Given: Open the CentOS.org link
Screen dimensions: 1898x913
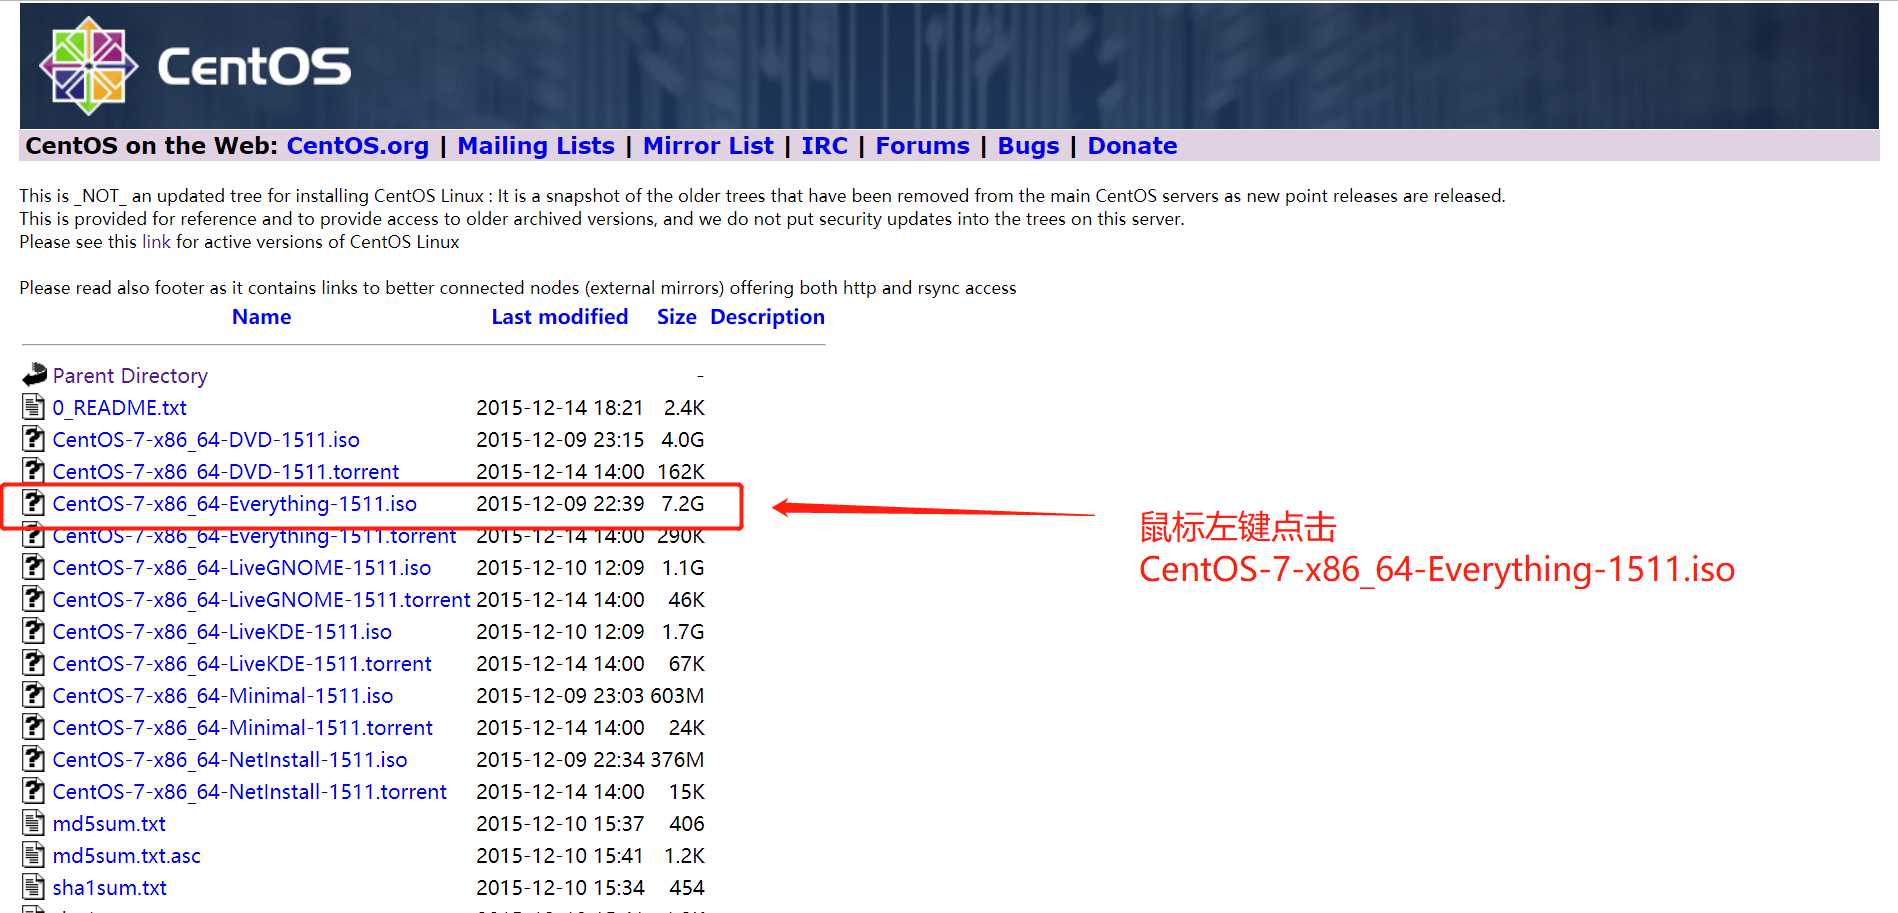Looking at the screenshot, I should point(357,146).
